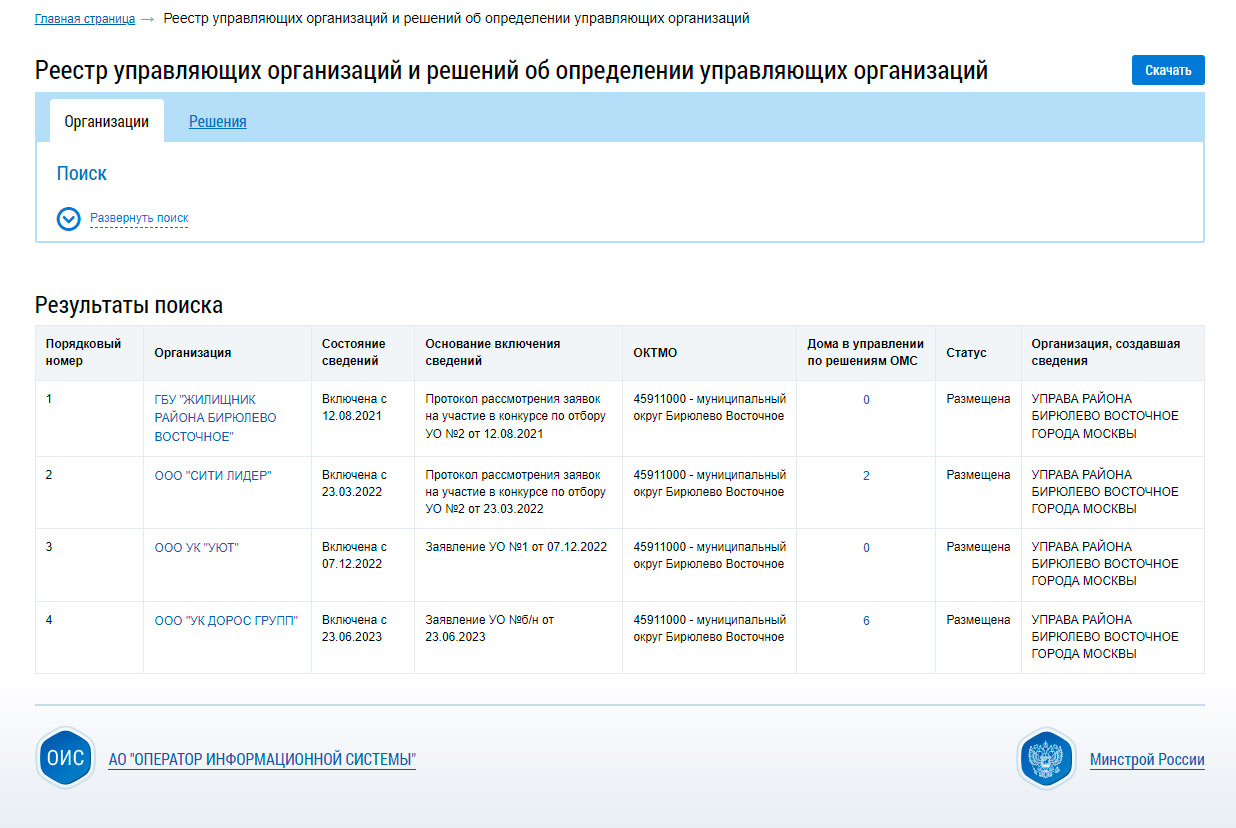Click houses count 2 for СИТИ ЛИДЕР
The height and width of the screenshot is (828, 1236).
coord(866,476)
